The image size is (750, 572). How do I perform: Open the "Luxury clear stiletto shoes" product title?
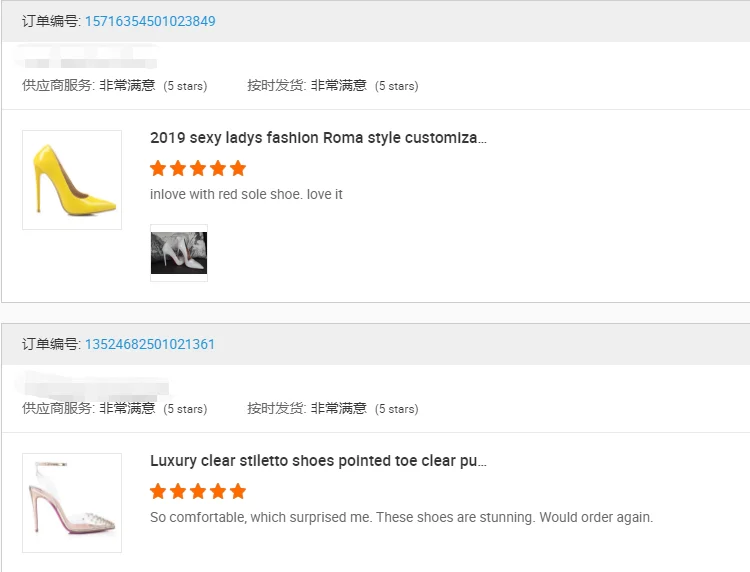click(318, 461)
